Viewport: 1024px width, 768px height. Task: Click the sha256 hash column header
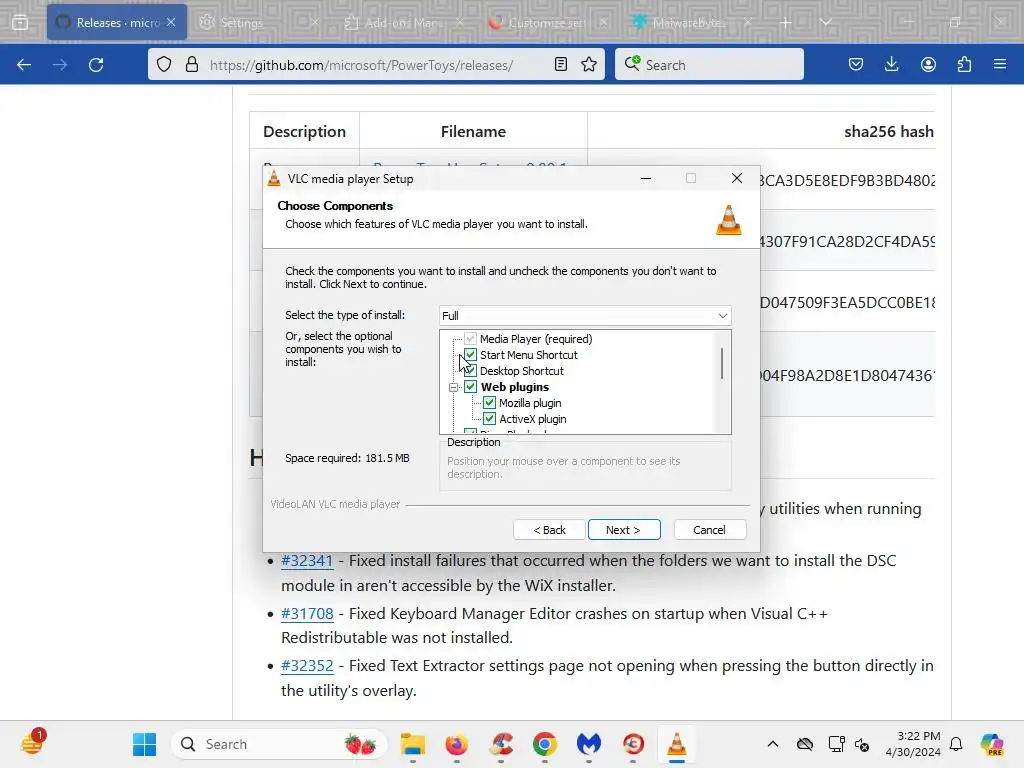coord(889,131)
